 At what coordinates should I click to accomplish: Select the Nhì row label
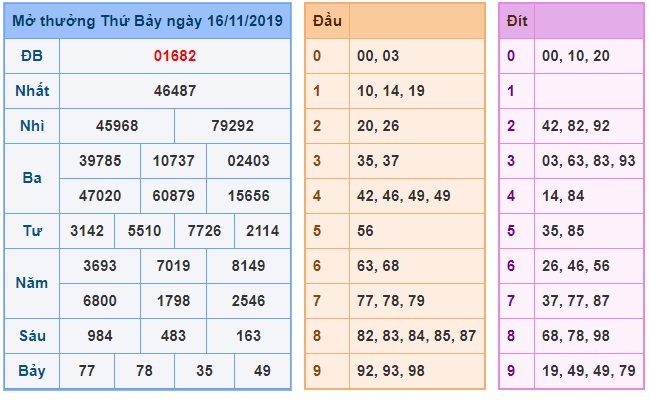32,126
